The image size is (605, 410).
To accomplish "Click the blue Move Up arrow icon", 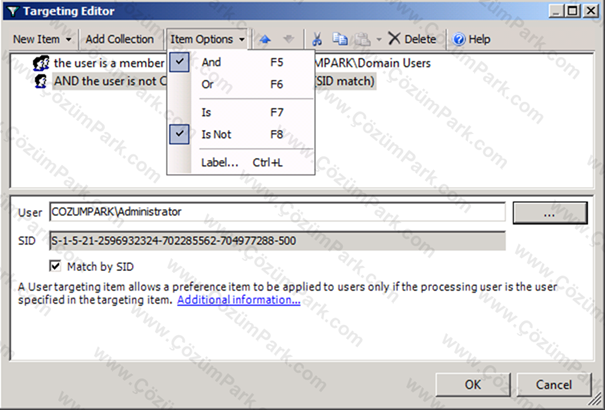I will click(x=265, y=39).
